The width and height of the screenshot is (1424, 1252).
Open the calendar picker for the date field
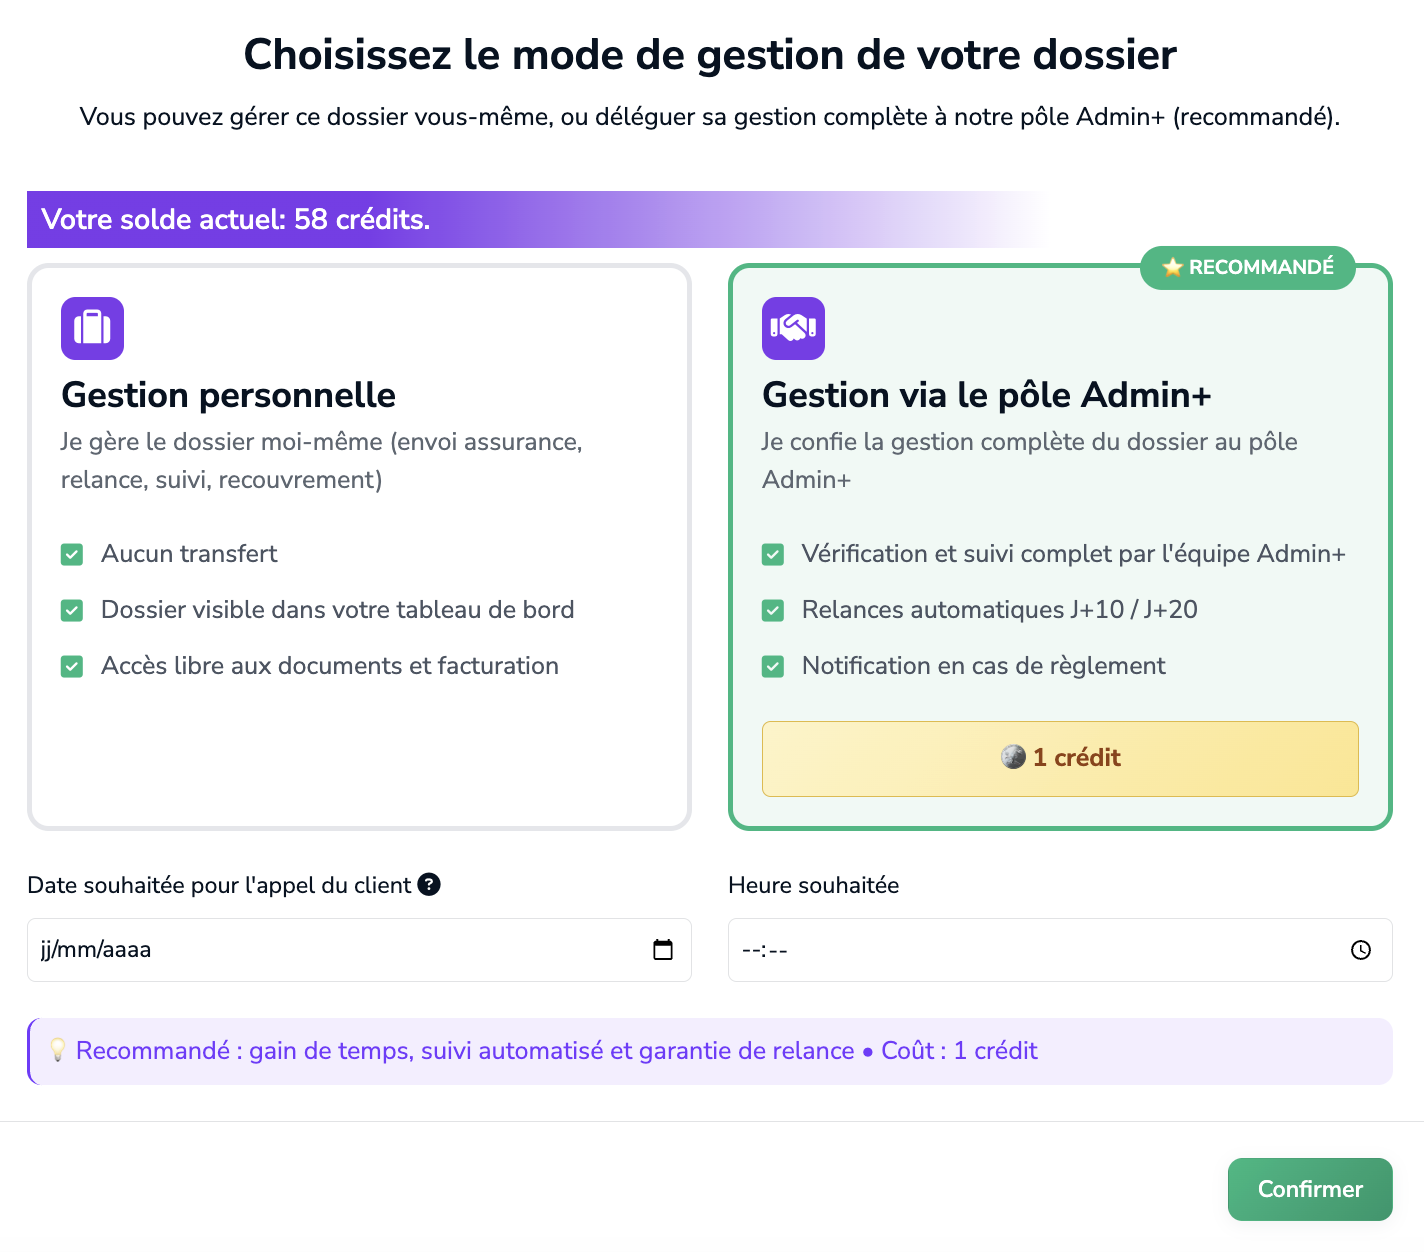pyautogui.click(x=664, y=950)
